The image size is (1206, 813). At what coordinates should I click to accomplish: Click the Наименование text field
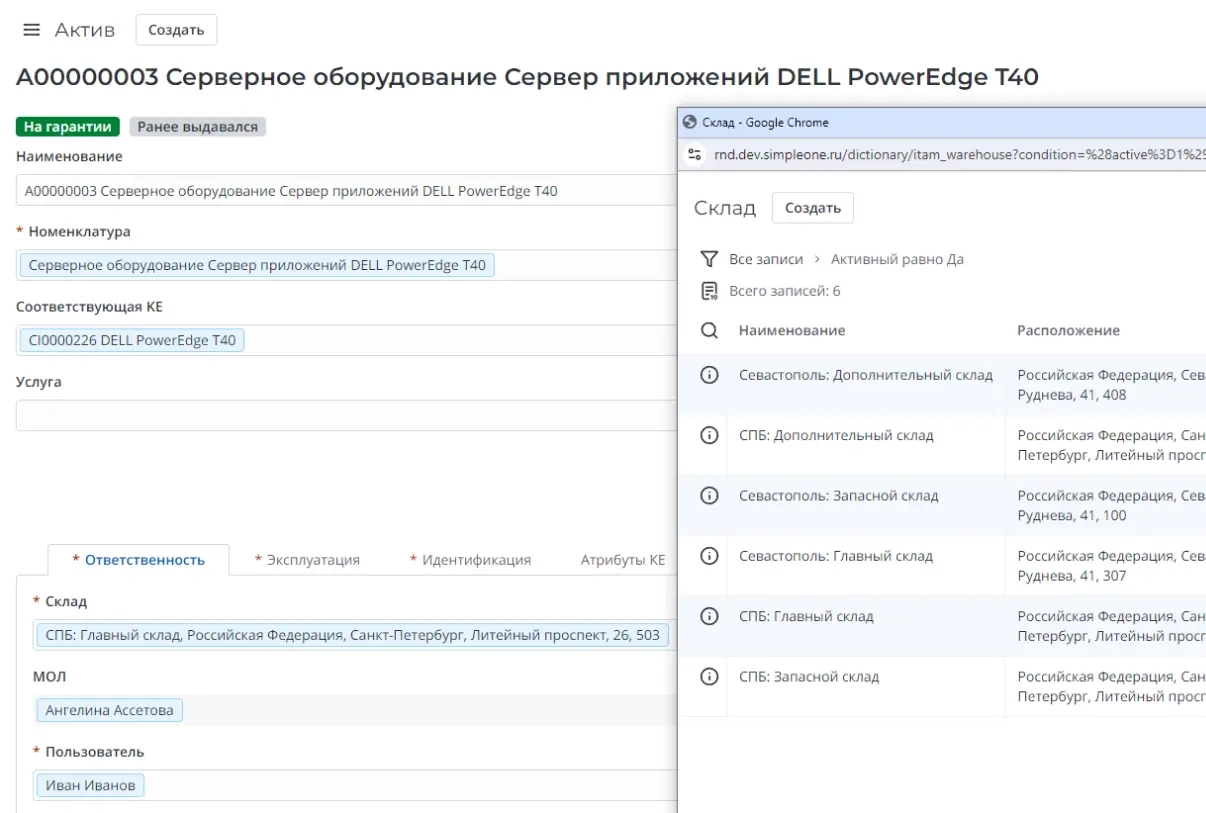coord(346,190)
